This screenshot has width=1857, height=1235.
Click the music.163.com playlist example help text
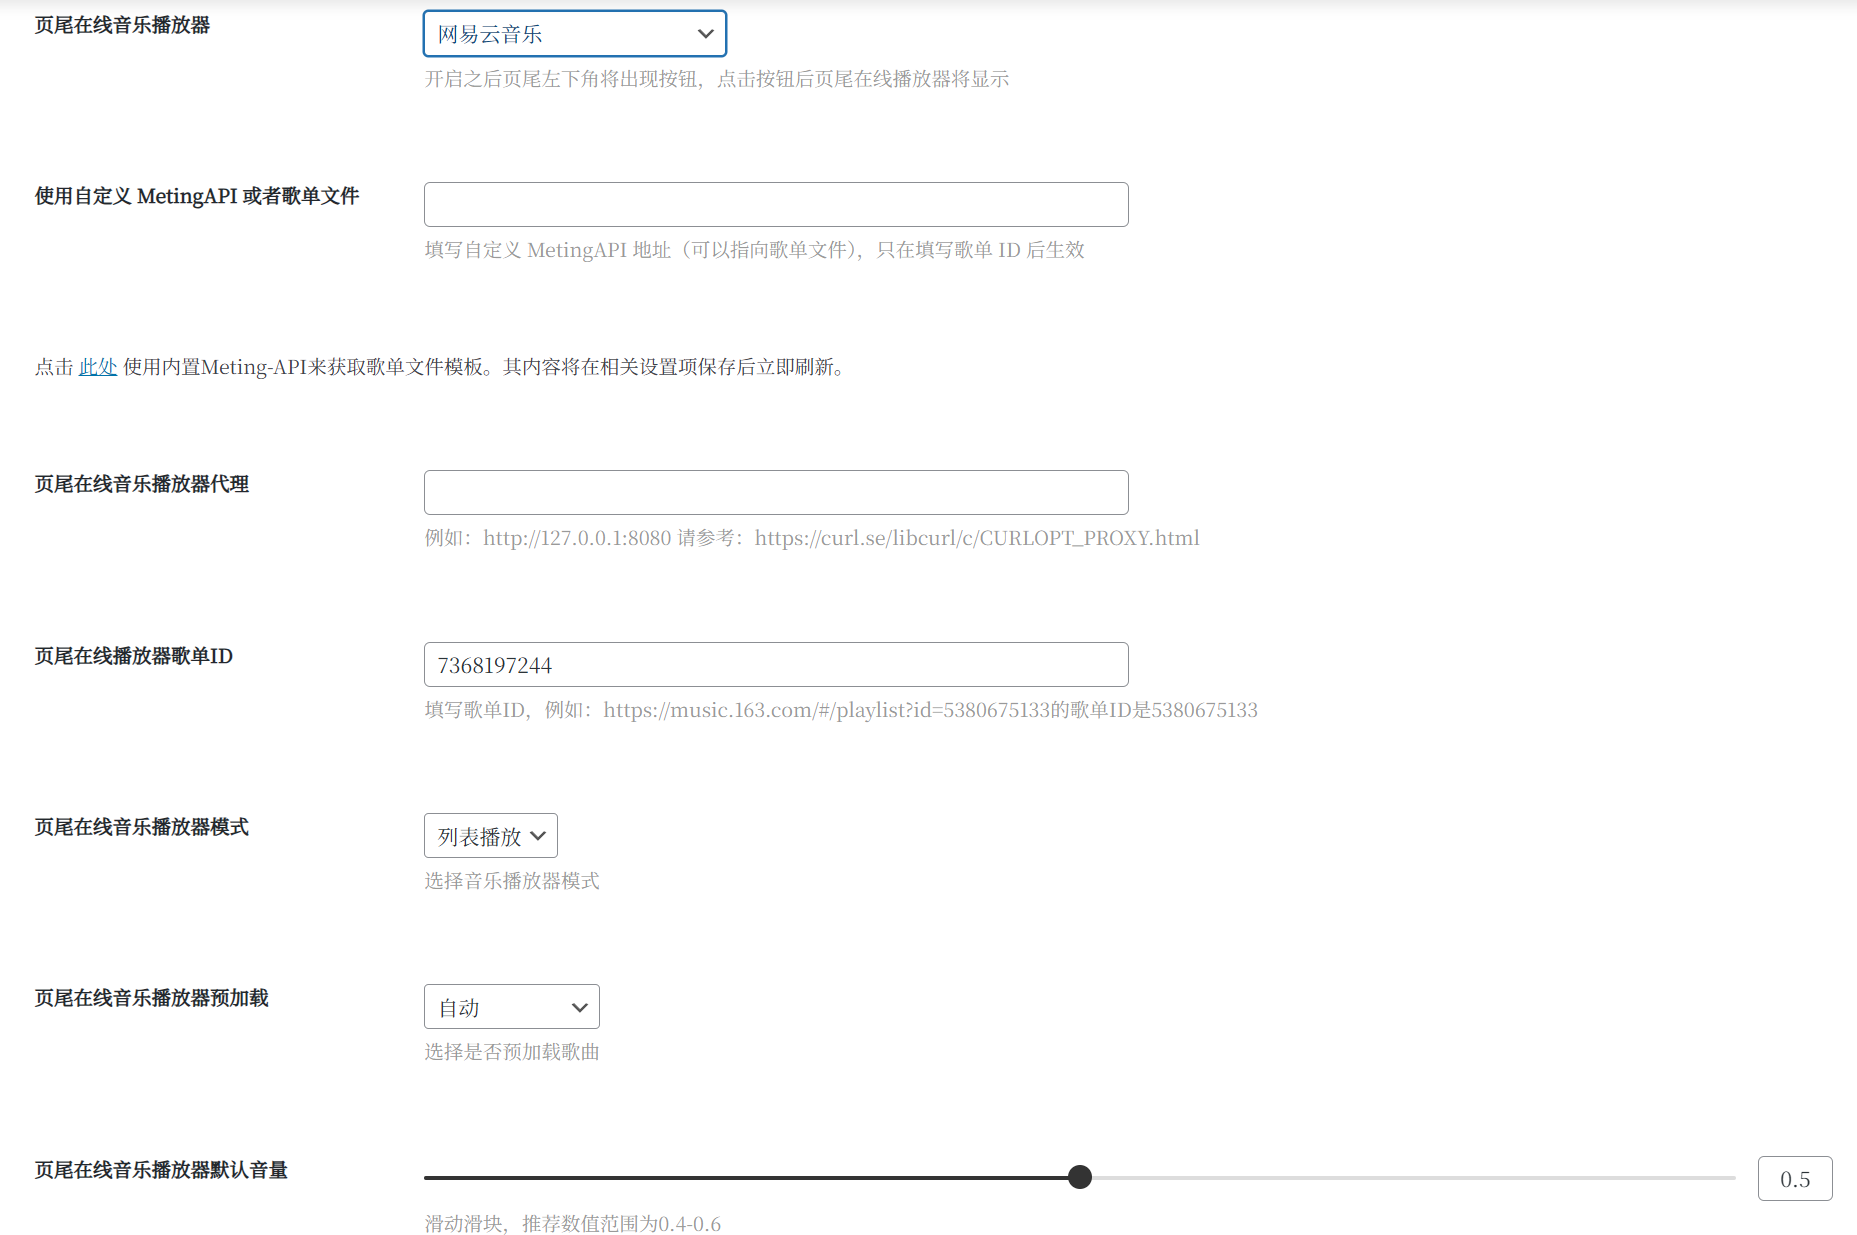pyautogui.click(x=840, y=710)
